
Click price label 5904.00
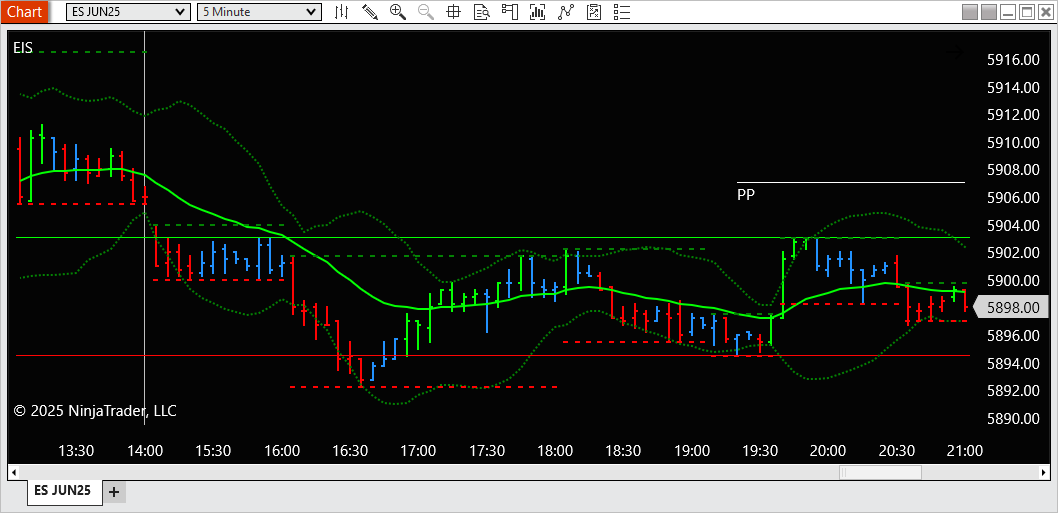pyautogui.click(x=1013, y=225)
